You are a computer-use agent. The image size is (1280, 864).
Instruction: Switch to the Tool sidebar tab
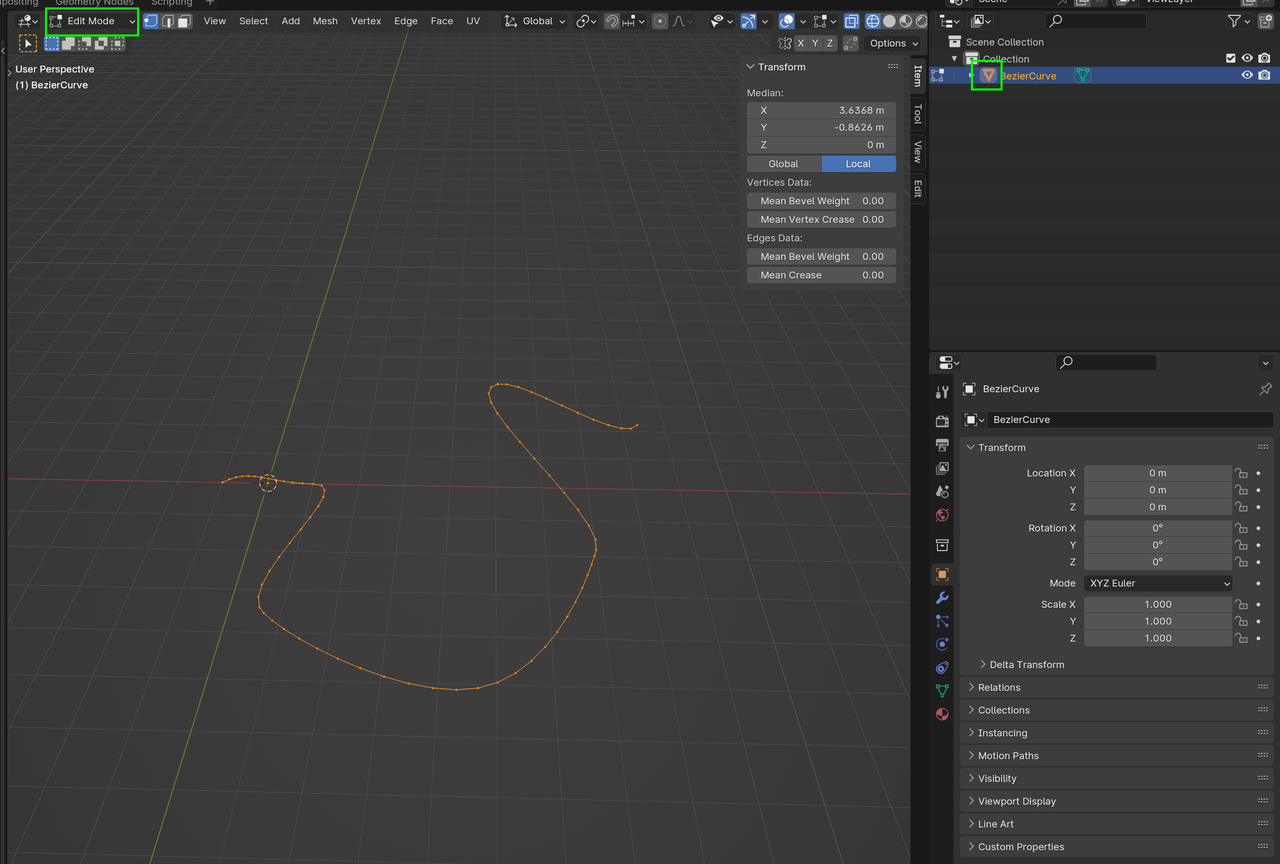point(918,114)
